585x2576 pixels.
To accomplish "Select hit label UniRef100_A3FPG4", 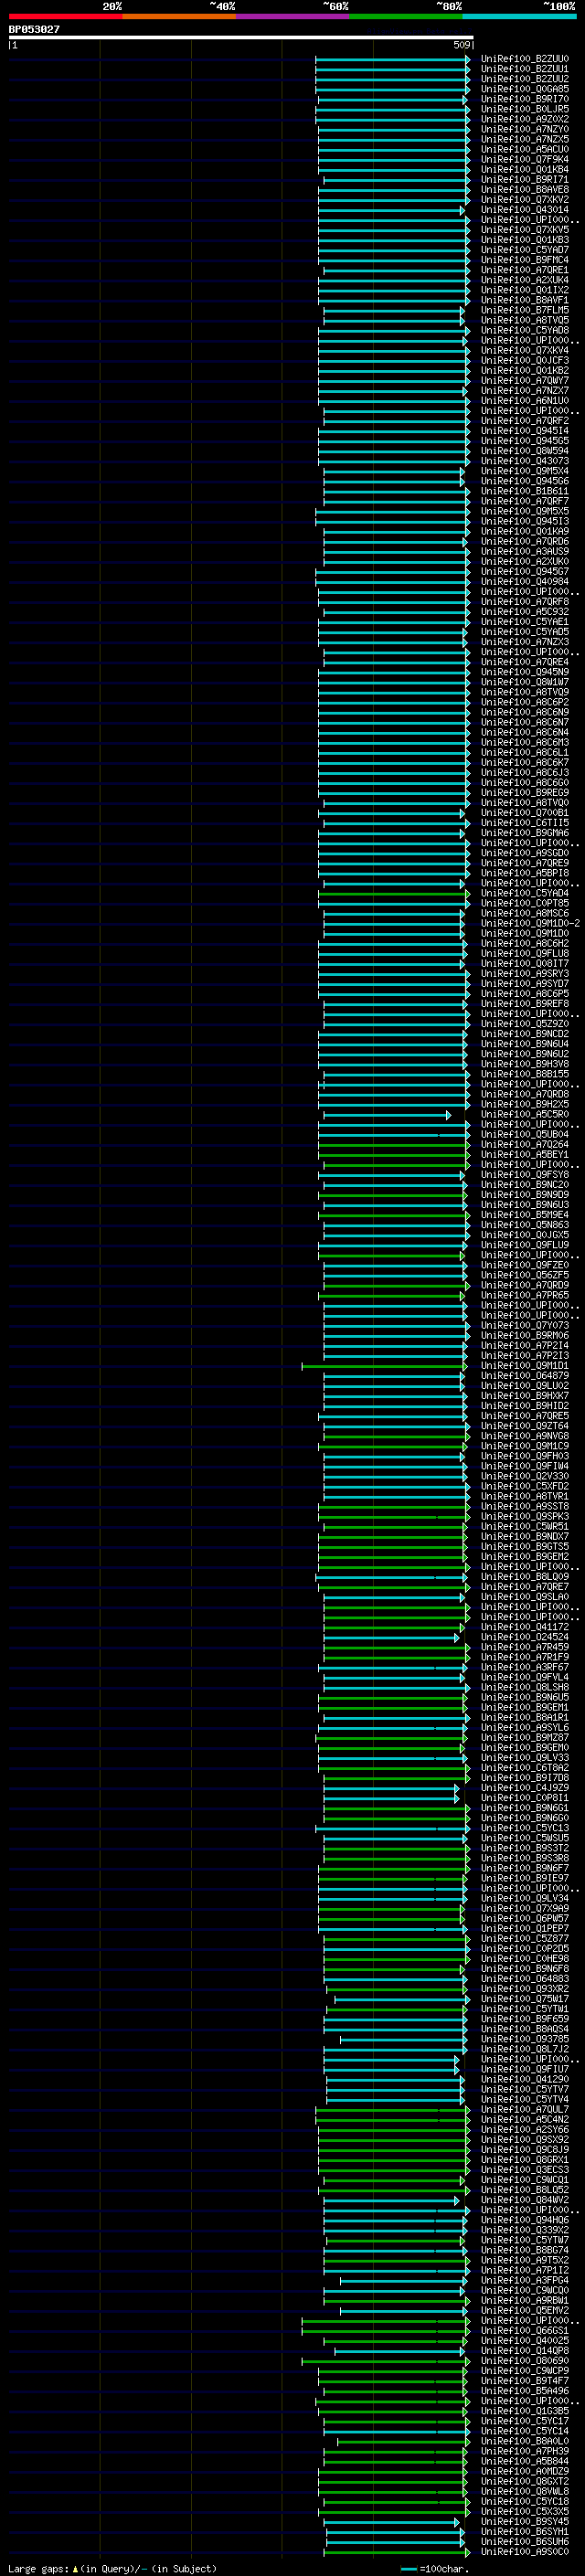I will tap(525, 2280).
